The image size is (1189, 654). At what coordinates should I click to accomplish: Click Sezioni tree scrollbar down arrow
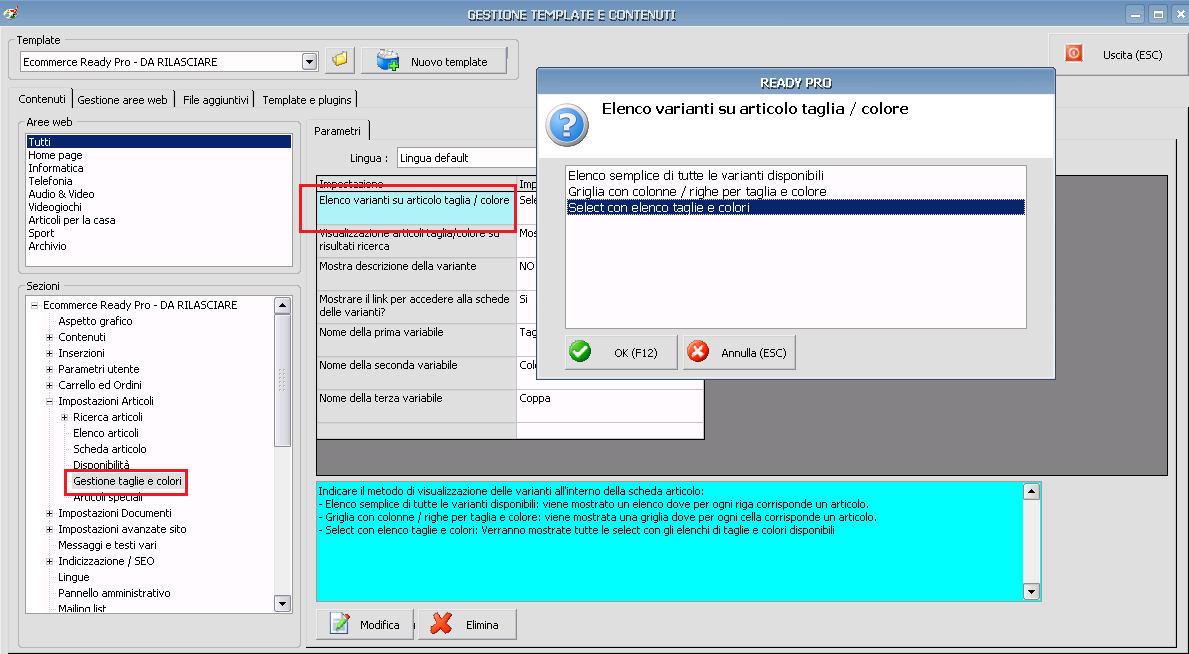(x=282, y=604)
